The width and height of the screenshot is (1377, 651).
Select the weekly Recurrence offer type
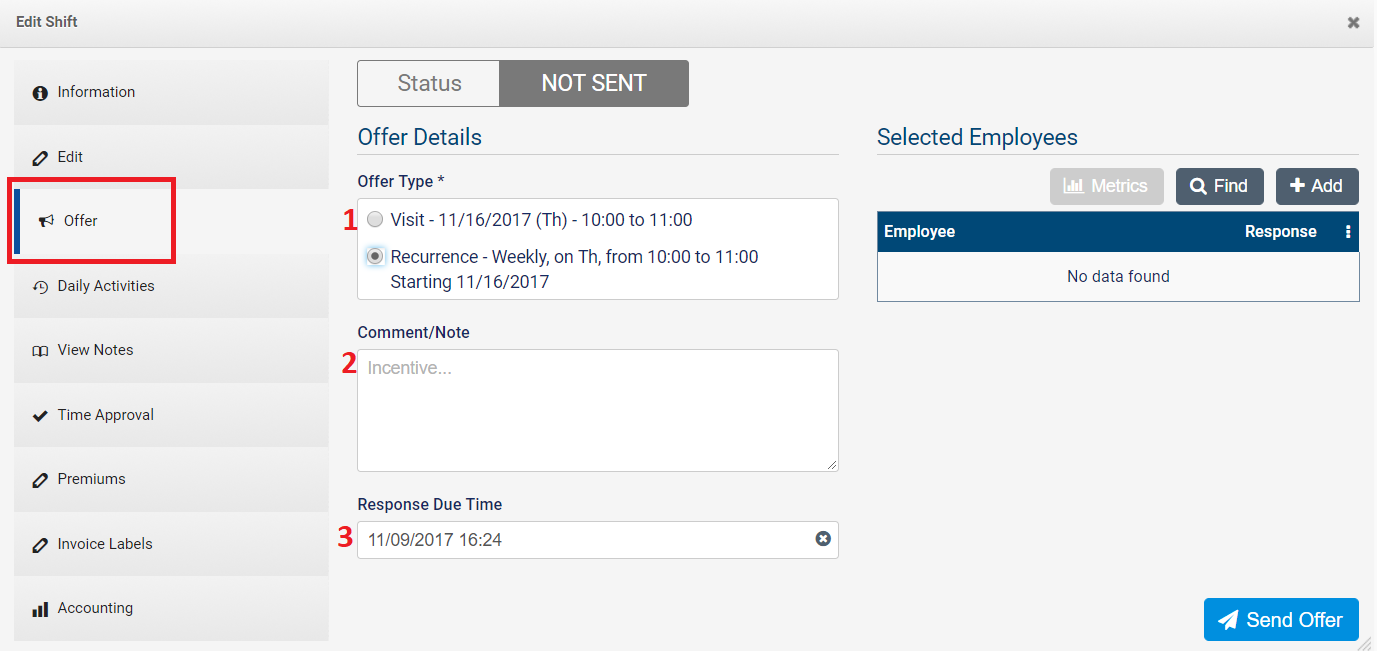coord(375,257)
